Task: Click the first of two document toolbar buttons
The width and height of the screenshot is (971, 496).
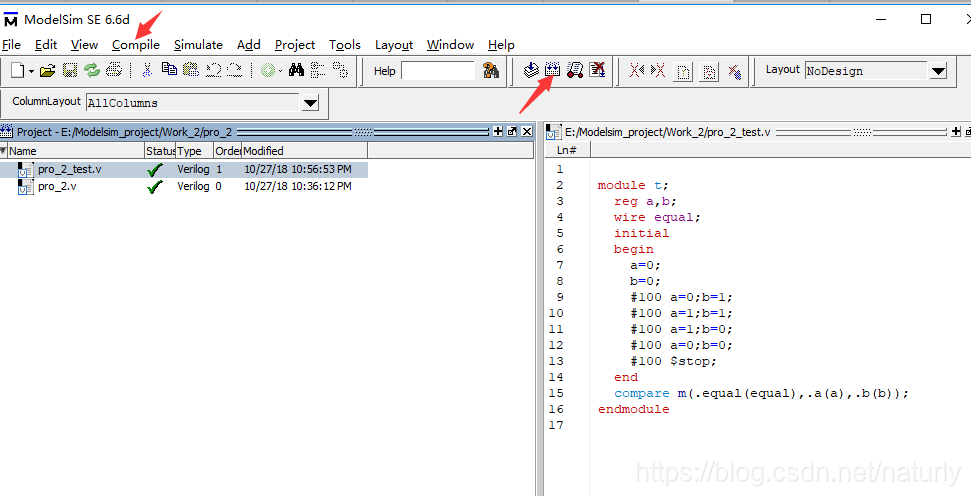Action: pyautogui.click(x=683, y=72)
